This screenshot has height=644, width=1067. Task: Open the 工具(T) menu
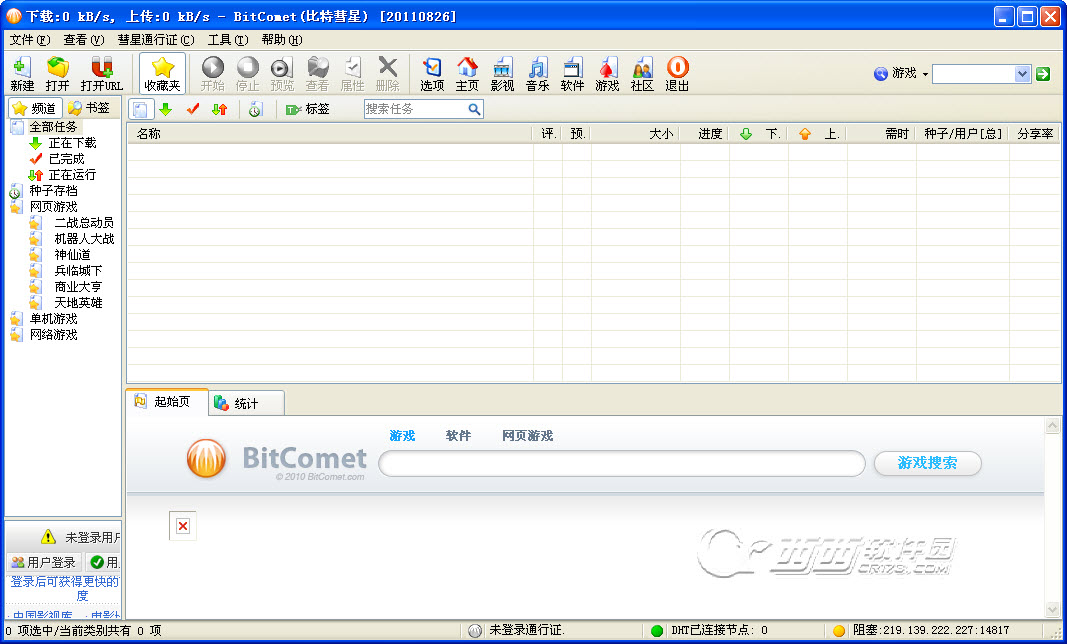pos(228,39)
